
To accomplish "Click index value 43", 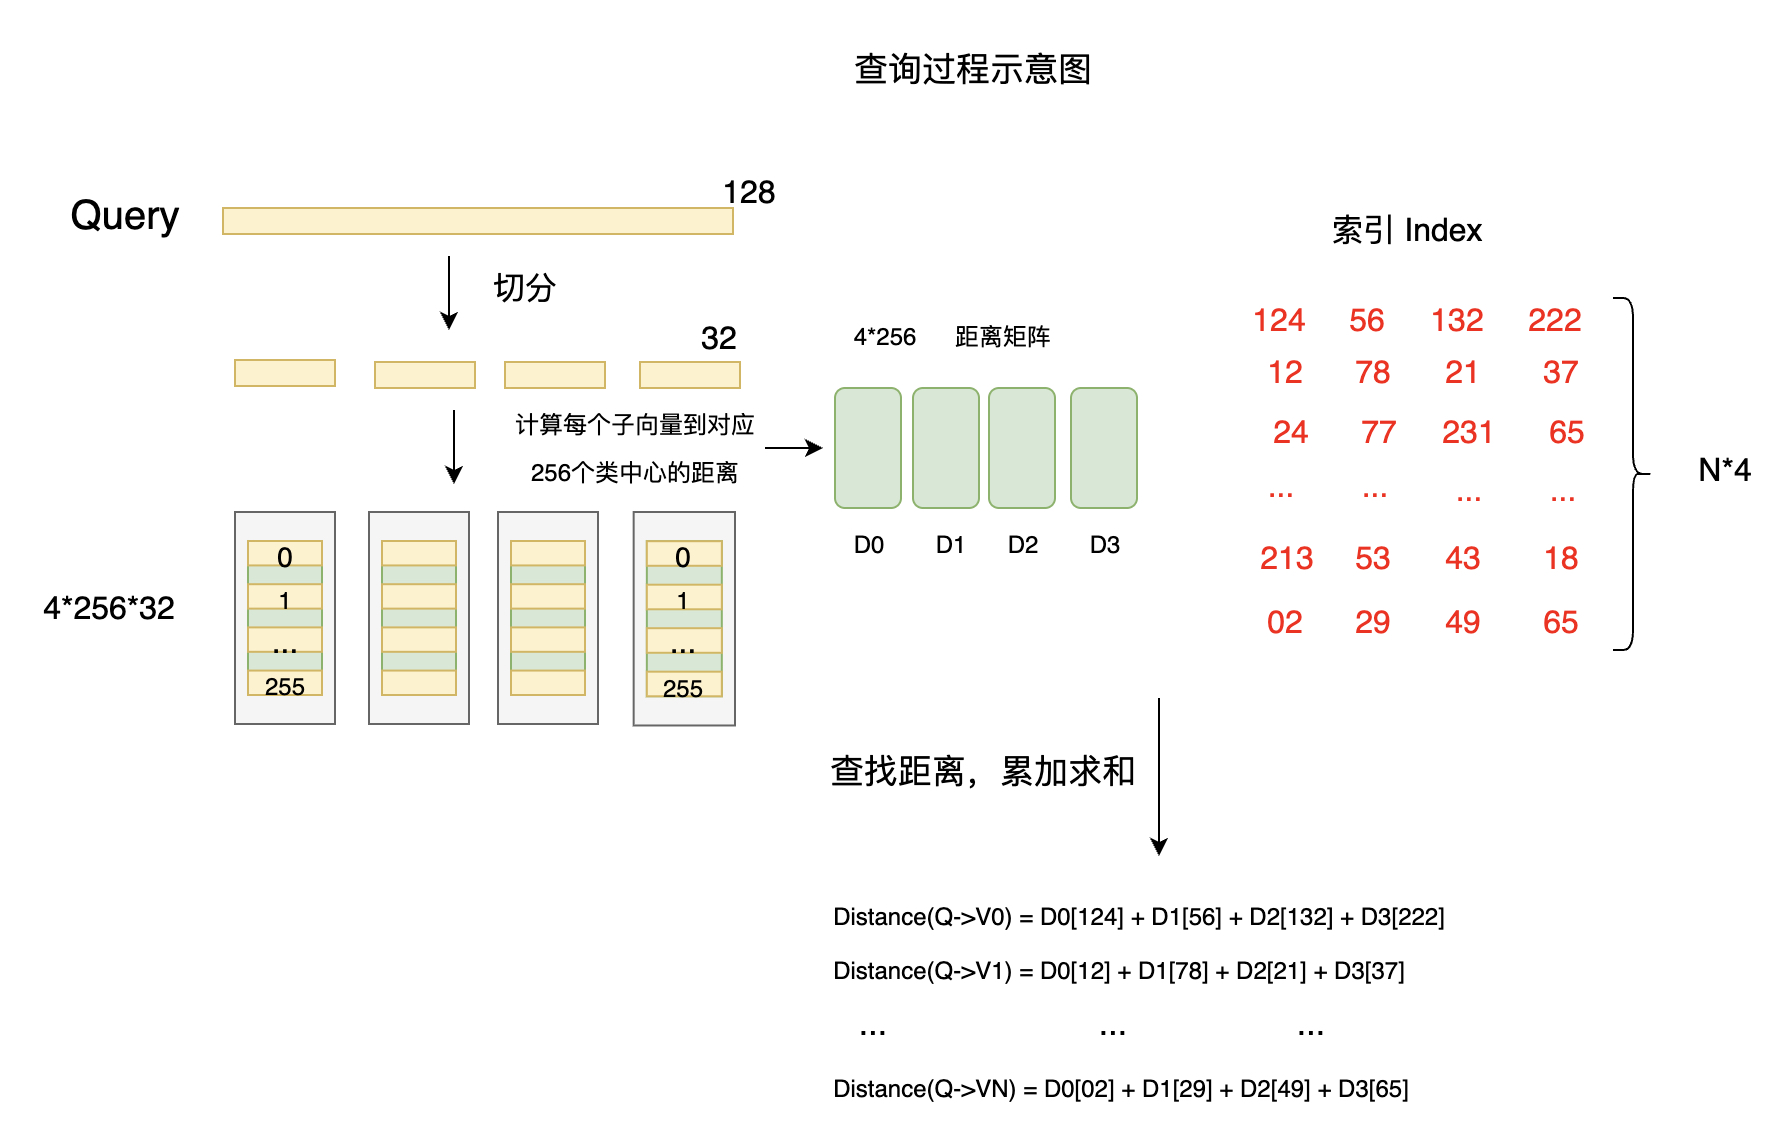I will coord(1463,558).
